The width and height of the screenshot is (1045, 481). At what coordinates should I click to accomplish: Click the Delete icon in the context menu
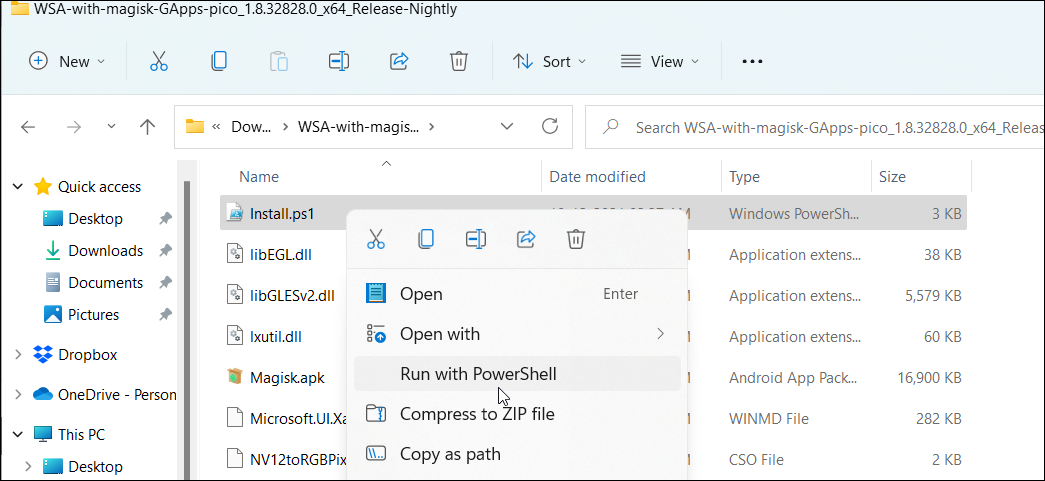tap(576, 239)
